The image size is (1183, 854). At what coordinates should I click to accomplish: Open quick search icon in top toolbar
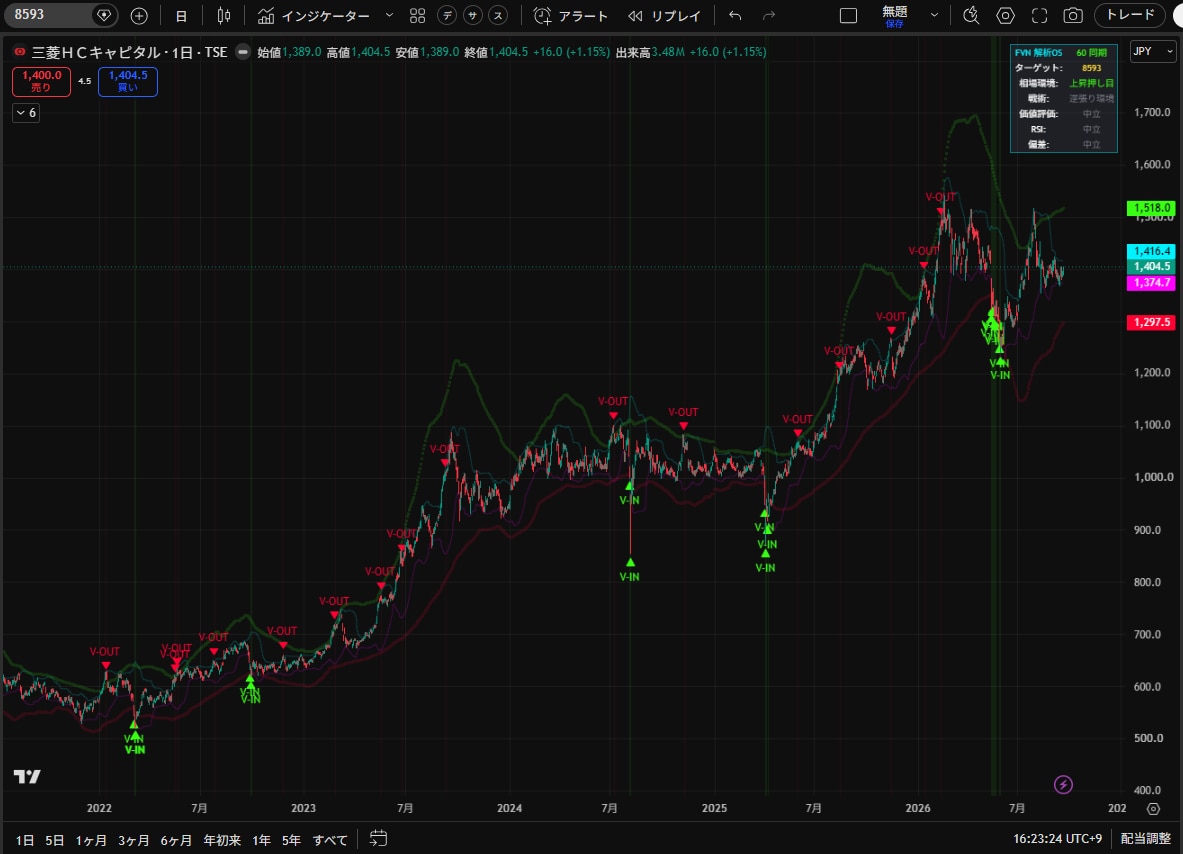(x=971, y=16)
